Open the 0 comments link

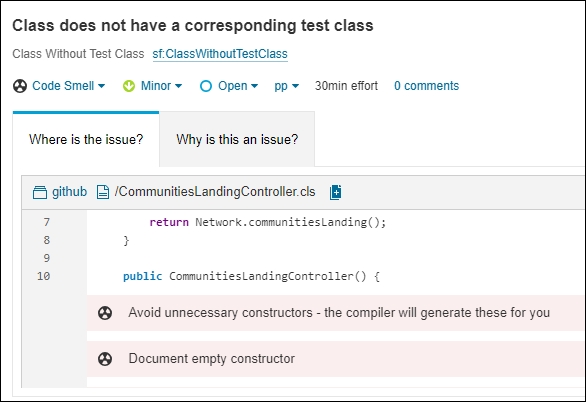coord(426,86)
